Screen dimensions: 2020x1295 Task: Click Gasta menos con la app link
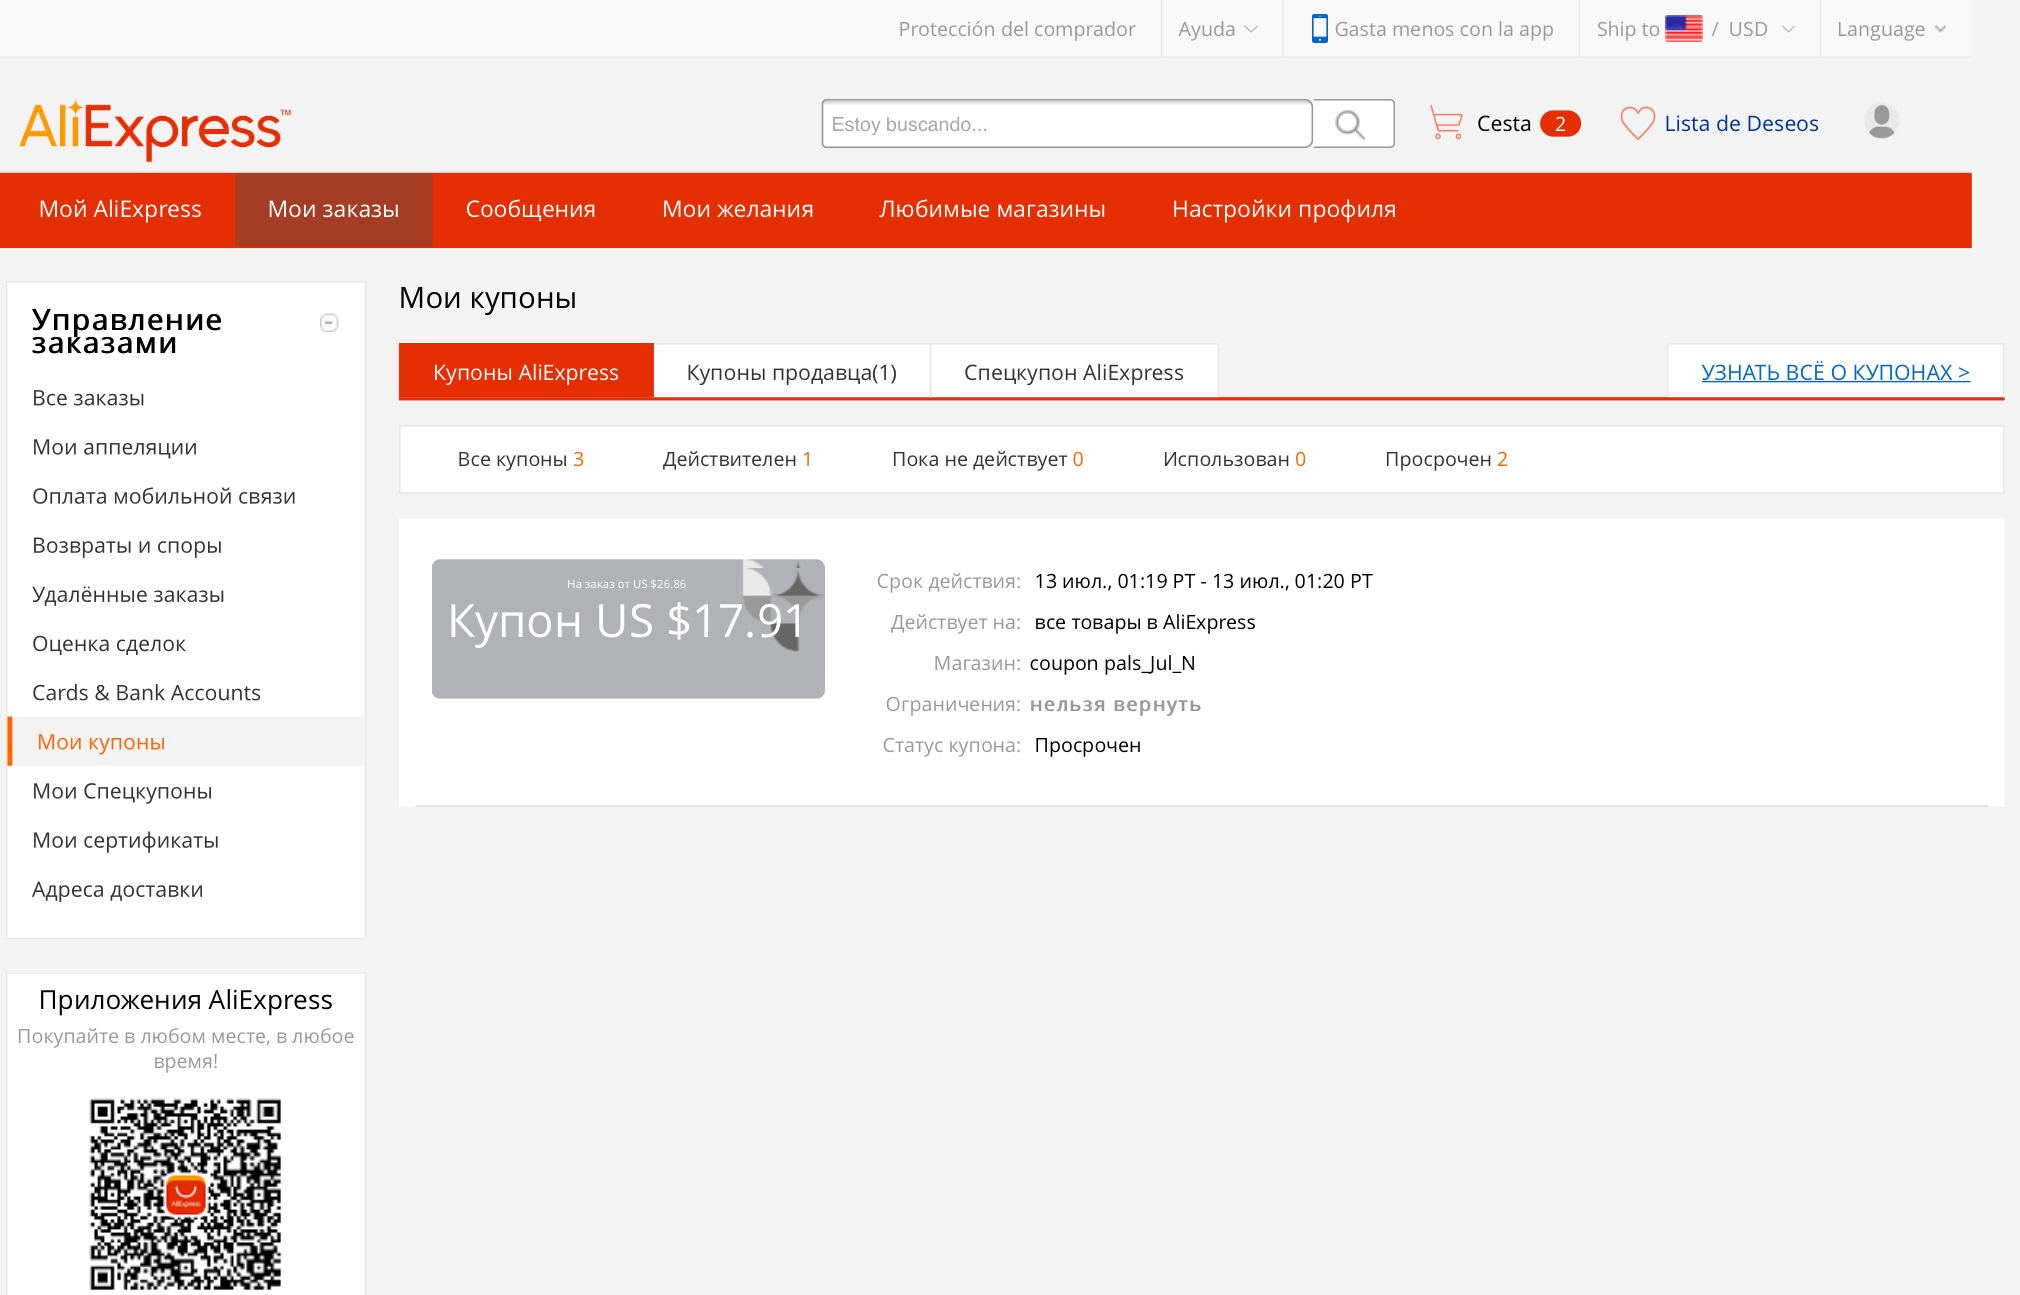(x=1444, y=29)
